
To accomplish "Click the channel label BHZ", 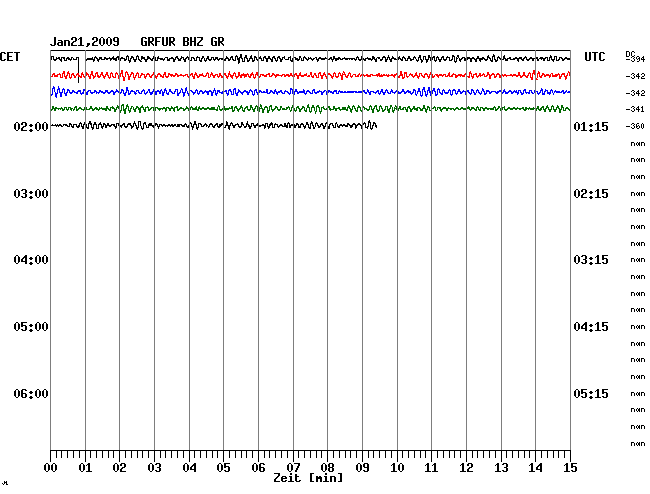I will point(193,42).
